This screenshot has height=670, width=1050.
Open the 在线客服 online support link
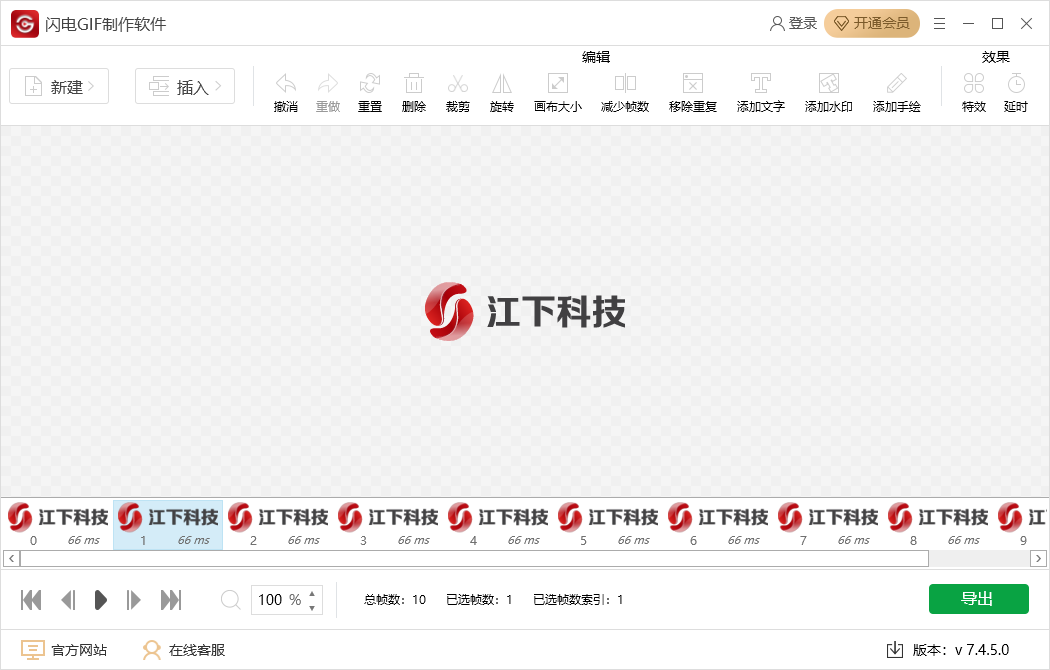tap(183, 650)
